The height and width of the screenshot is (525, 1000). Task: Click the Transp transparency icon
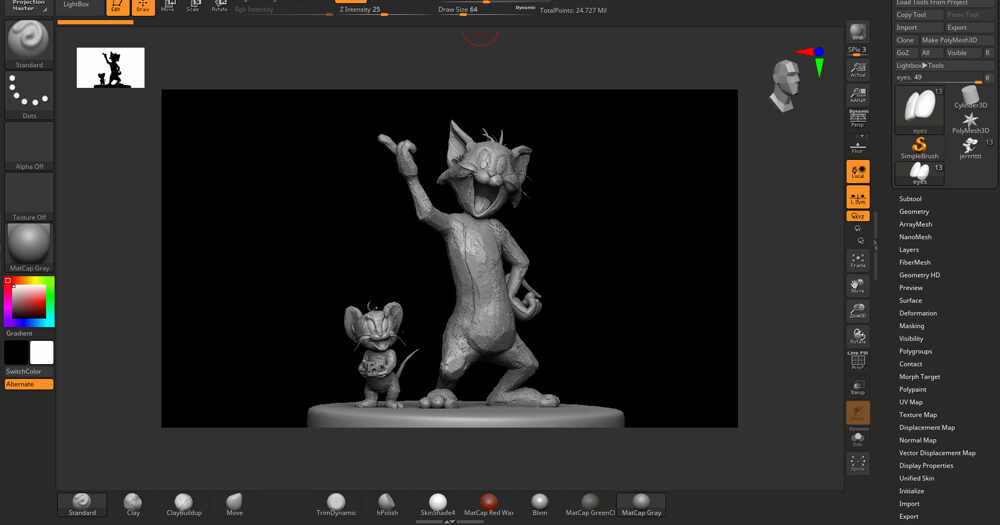point(858,387)
